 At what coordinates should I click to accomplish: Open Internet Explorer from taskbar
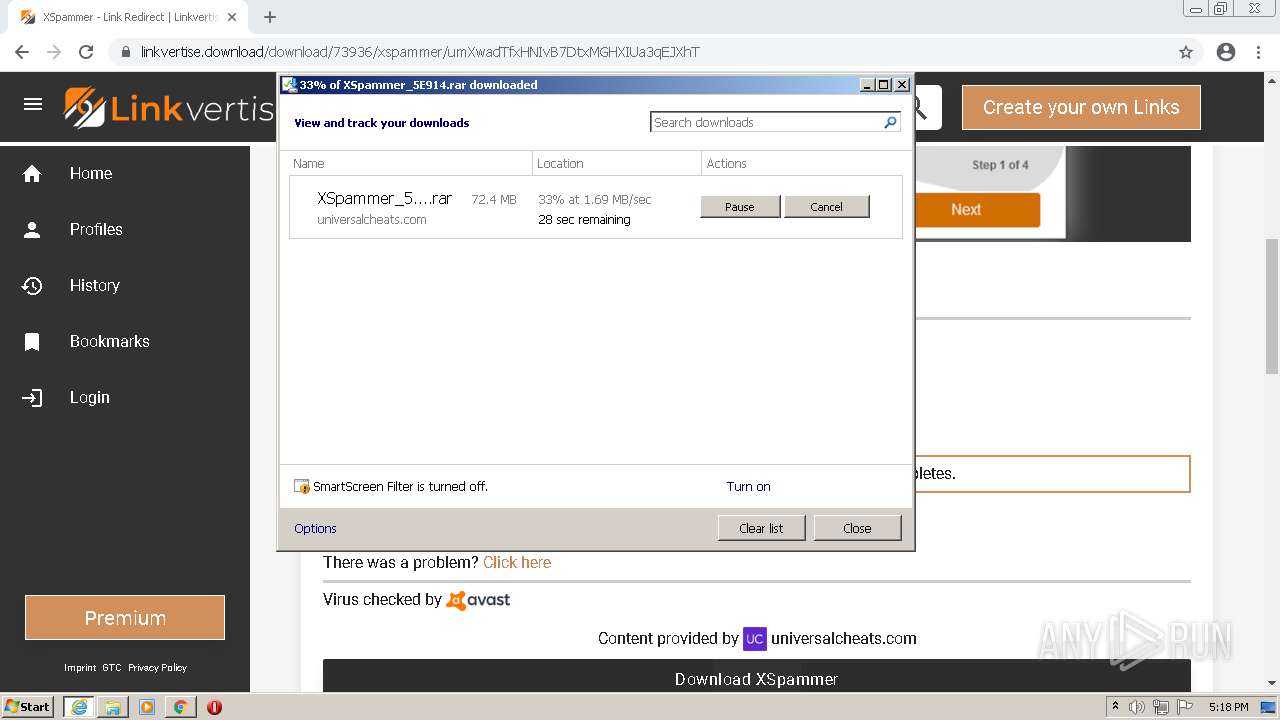click(79, 707)
